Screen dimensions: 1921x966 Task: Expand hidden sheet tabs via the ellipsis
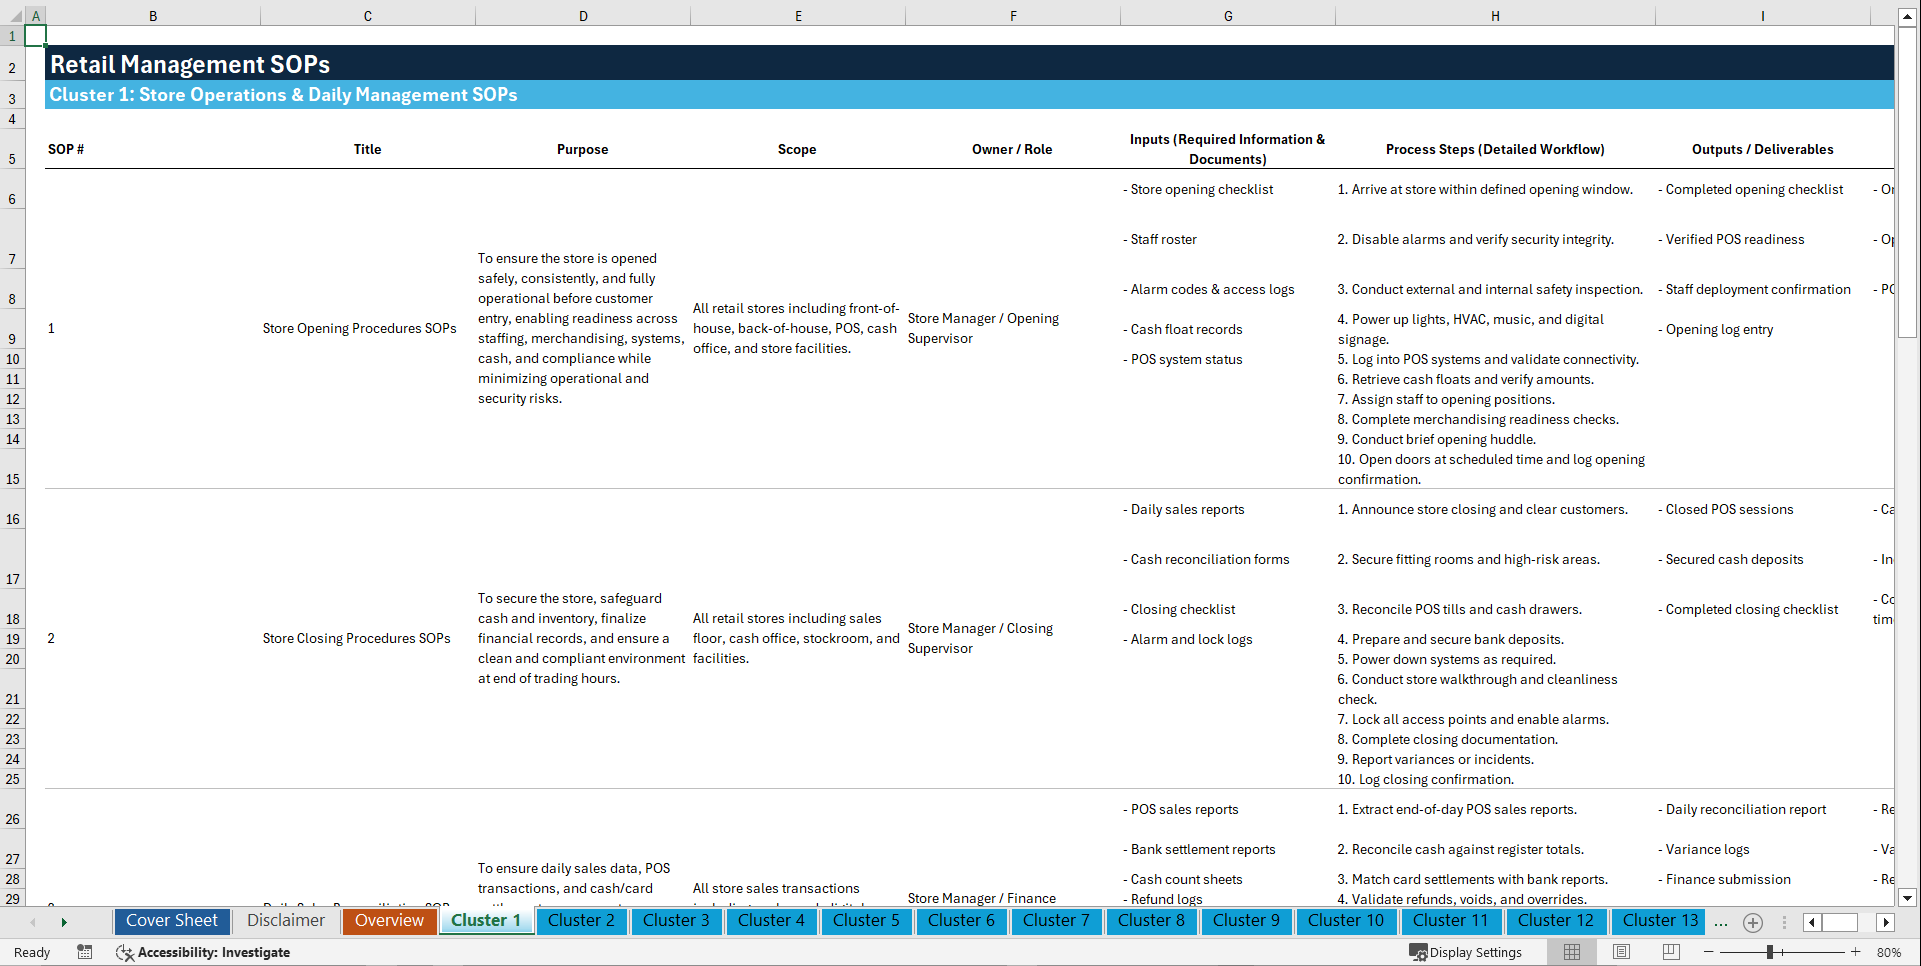[x=1721, y=922]
